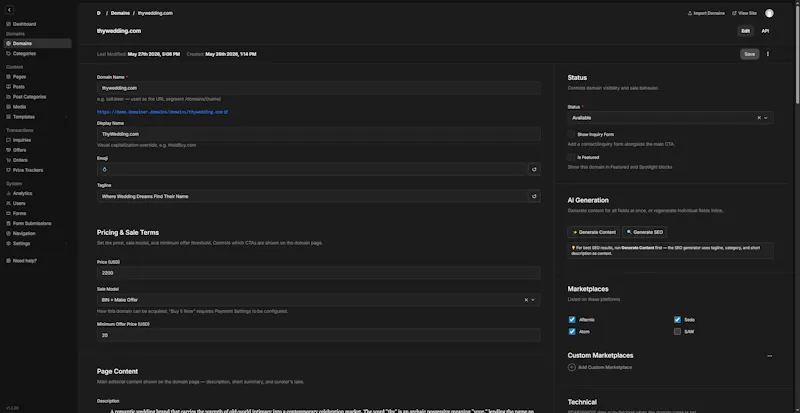800x413 pixels.
Task: Expand the Templates submenu chevron
Action: pos(66,117)
